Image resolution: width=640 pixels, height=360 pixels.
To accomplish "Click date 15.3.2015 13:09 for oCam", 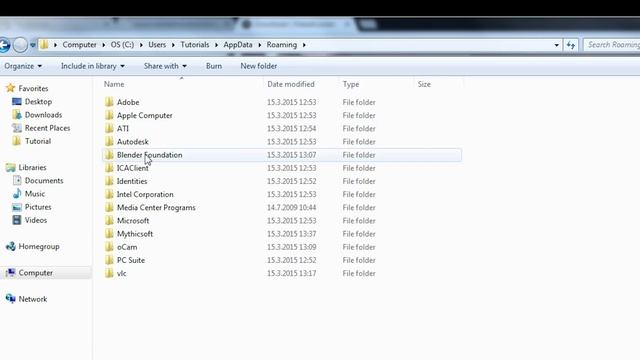I will click(x=291, y=247).
